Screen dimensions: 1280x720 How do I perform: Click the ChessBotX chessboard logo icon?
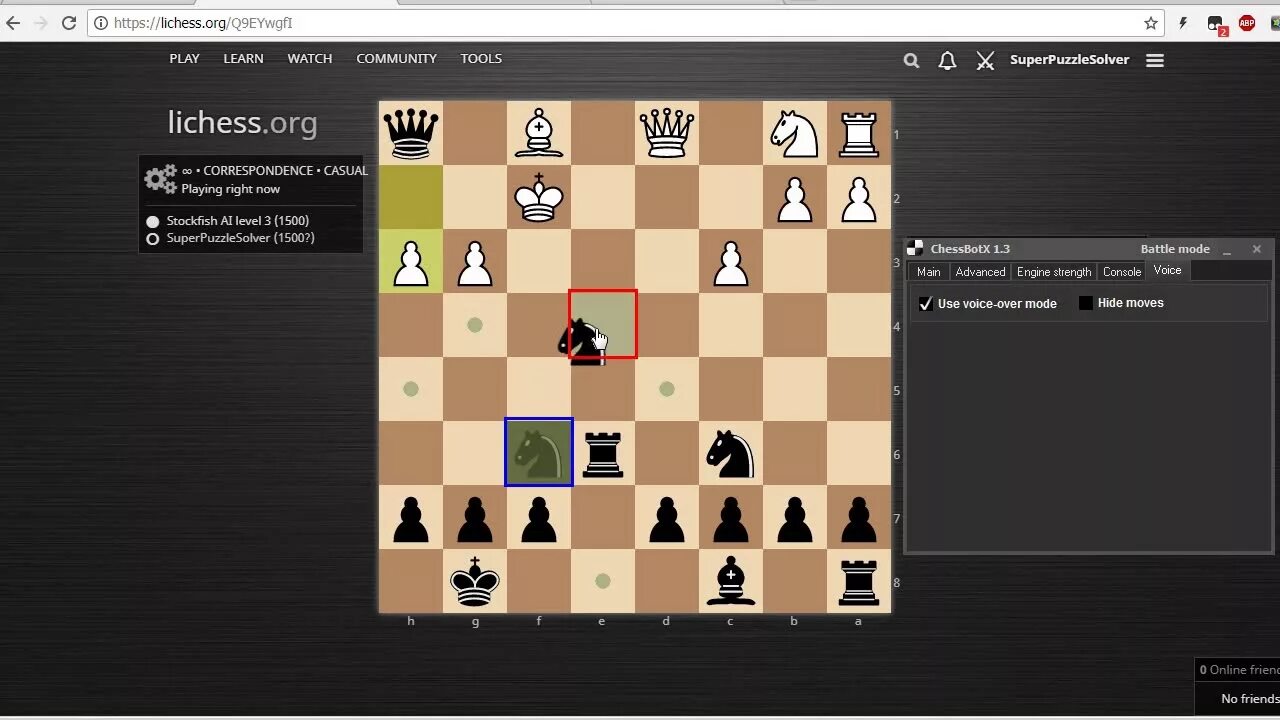click(915, 247)
